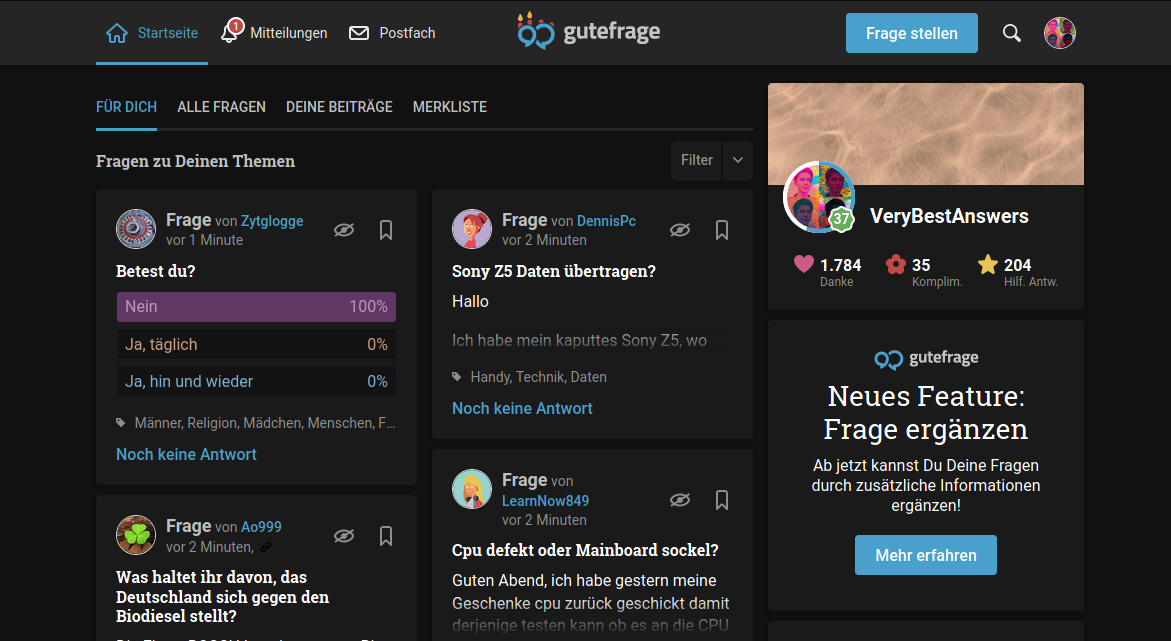The width and height of the screenshot is (1171, 641).
Task: Click the flower Komplimente icon
Action: (895, 264)
